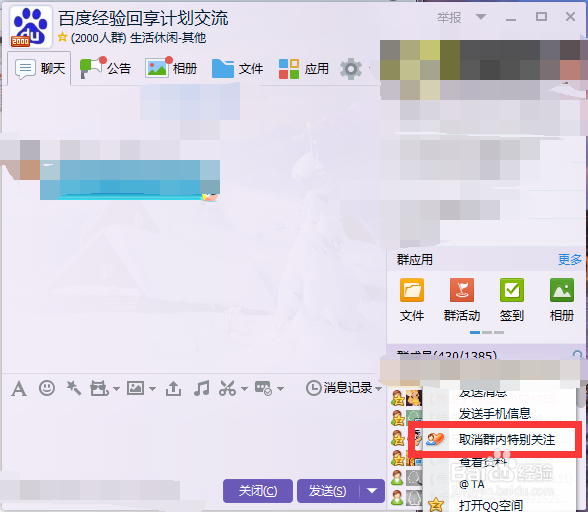Open 文件 orange folder in 群应用
Image resolution: width=588 pixels, height=512 pixels.
point(412,290)
